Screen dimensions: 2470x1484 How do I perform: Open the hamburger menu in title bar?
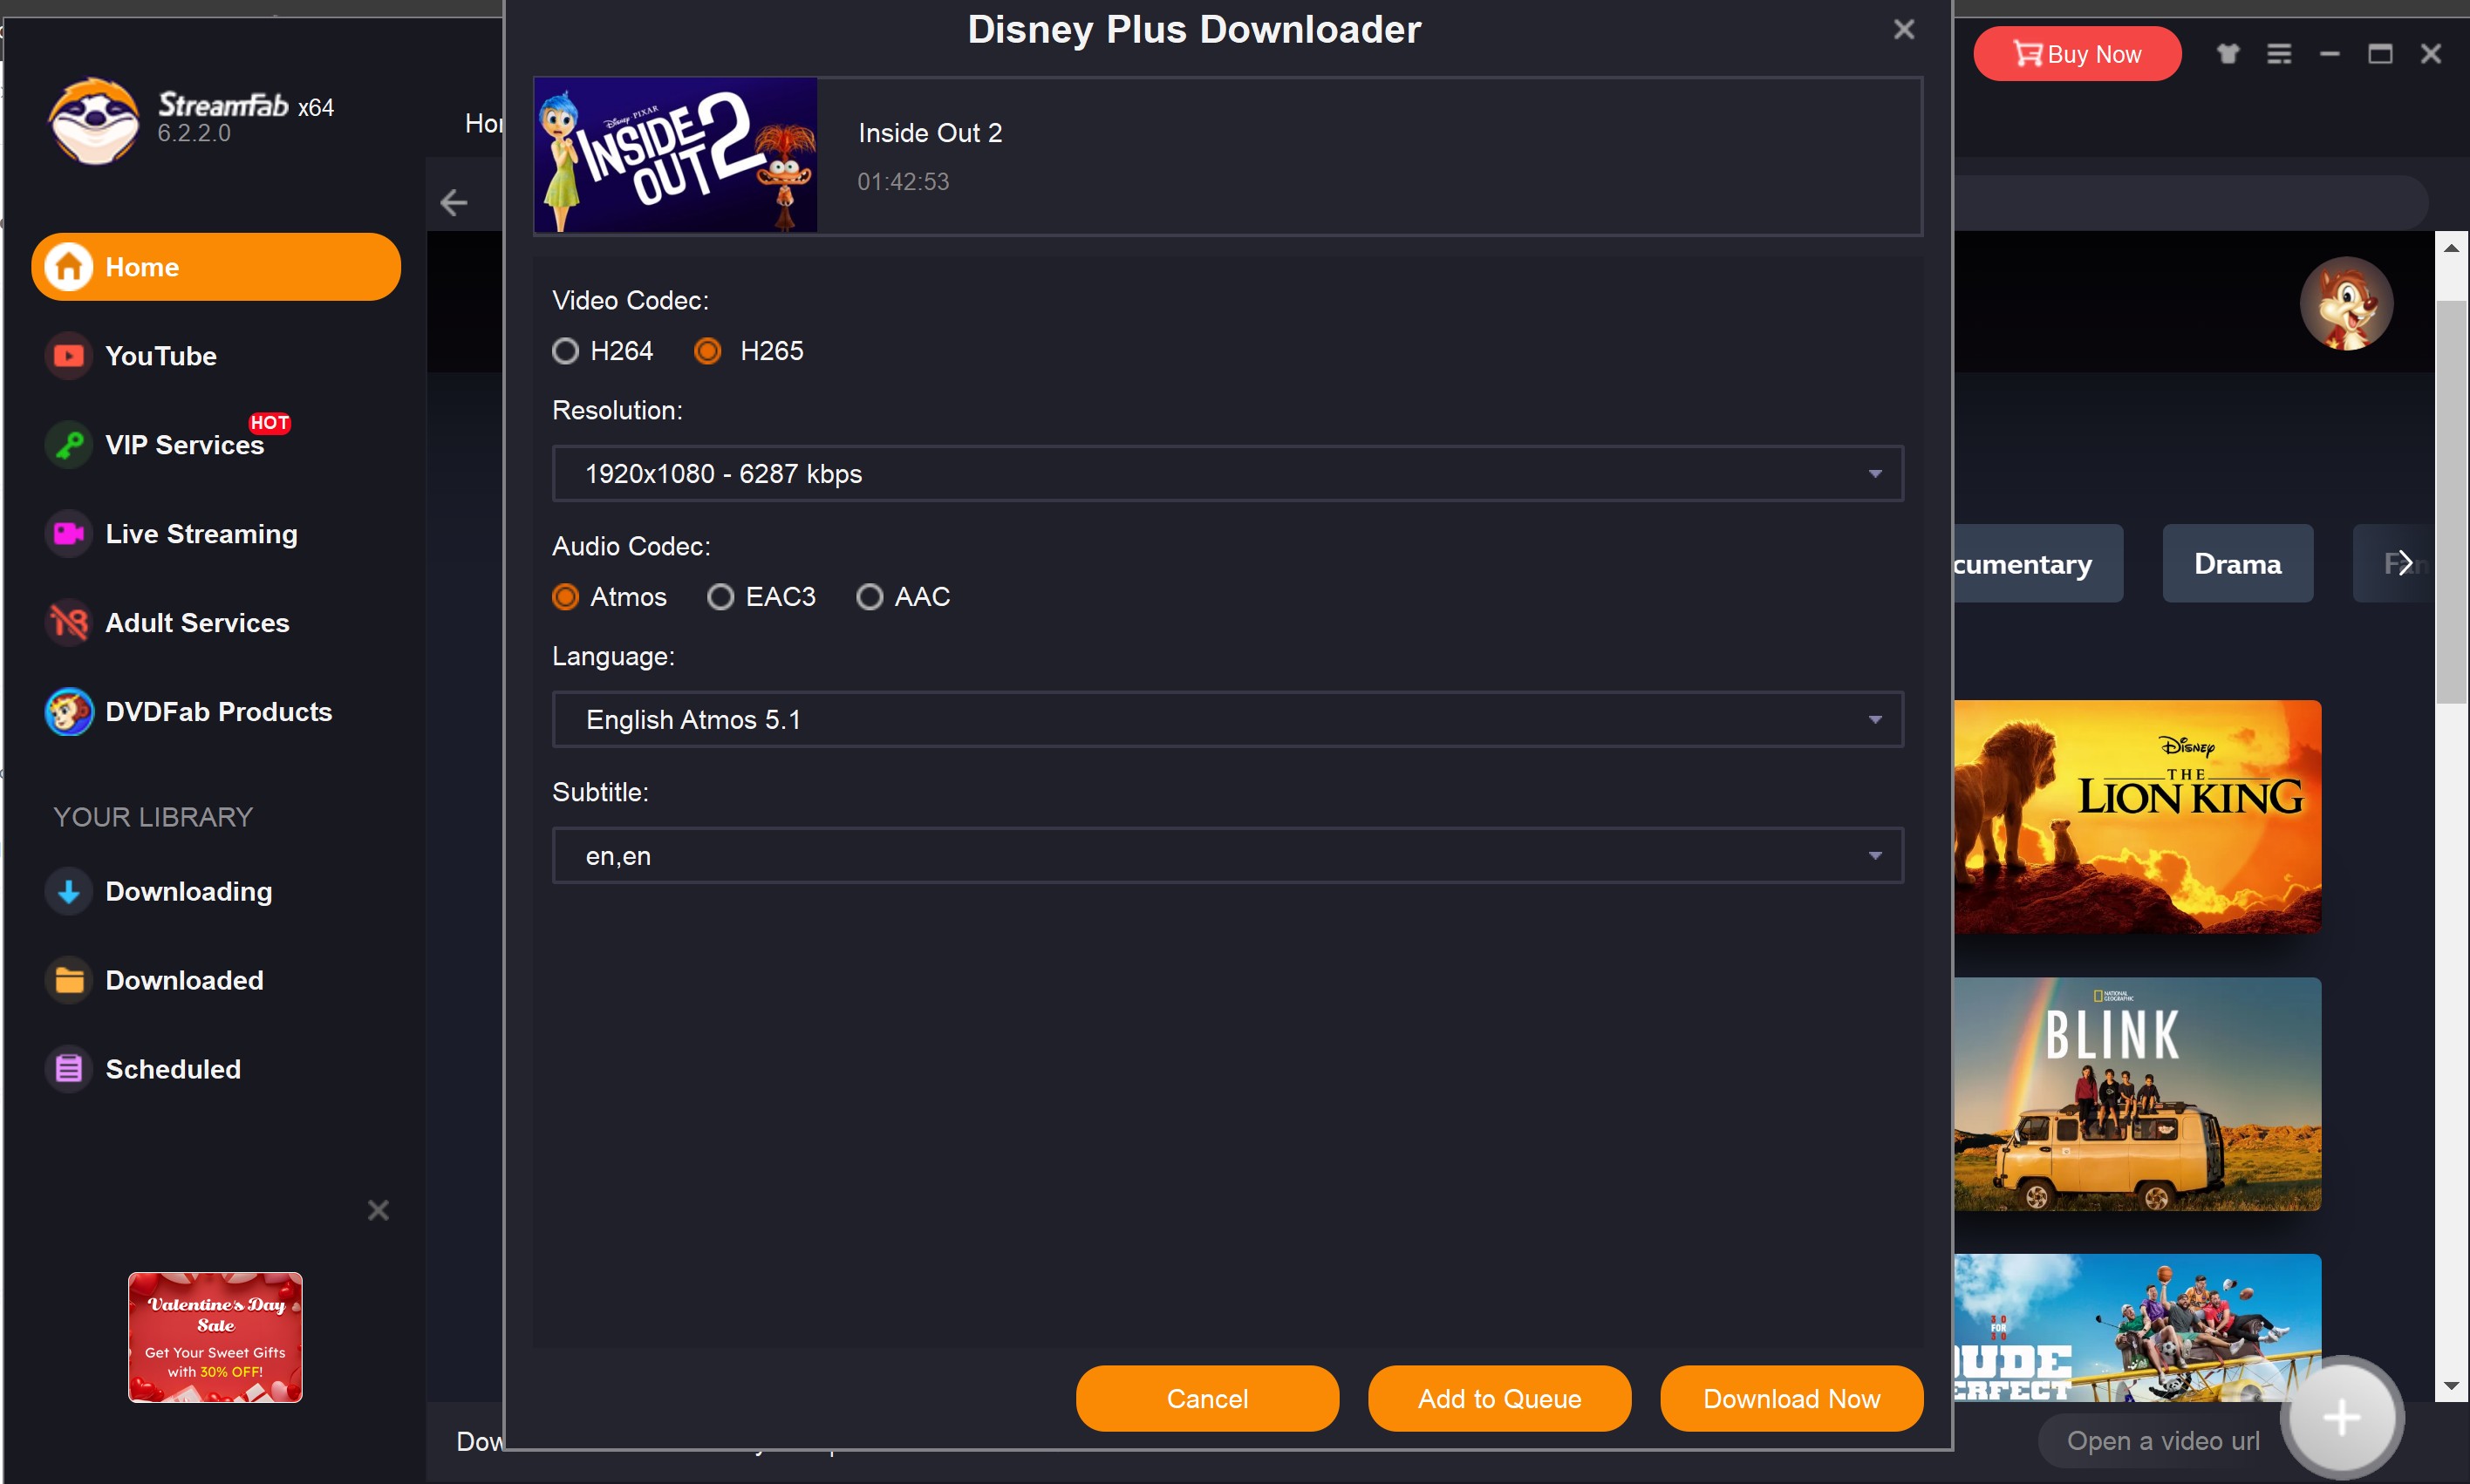2279,54
